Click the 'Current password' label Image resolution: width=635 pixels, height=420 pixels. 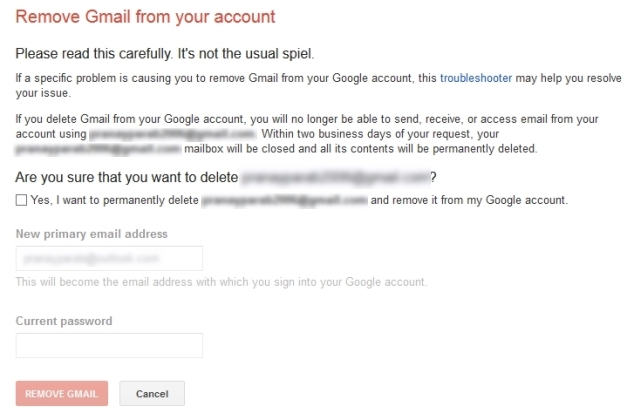[64, 321]
